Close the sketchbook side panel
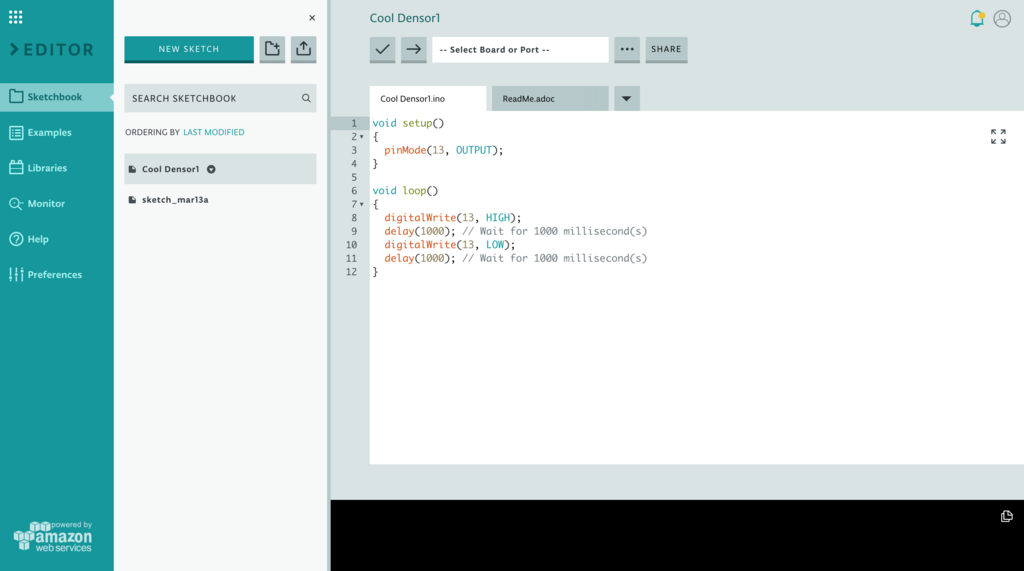 point(312,18)
